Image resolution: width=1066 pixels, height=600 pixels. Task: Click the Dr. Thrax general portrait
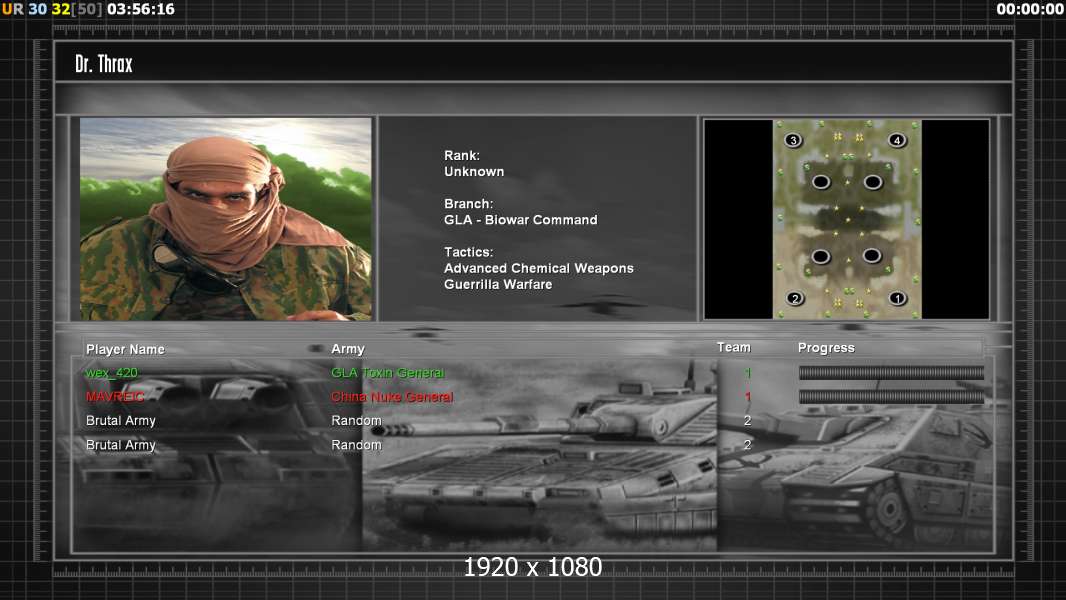(226, 219)
